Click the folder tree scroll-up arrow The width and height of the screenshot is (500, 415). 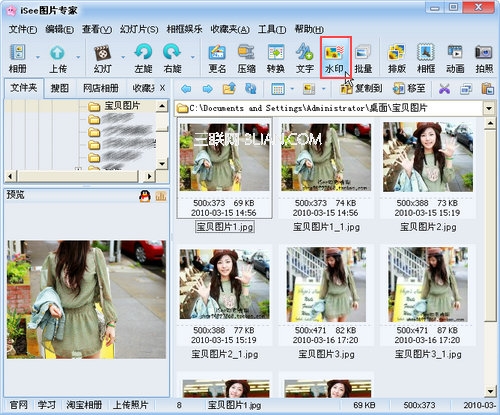[x=162, y=106]
